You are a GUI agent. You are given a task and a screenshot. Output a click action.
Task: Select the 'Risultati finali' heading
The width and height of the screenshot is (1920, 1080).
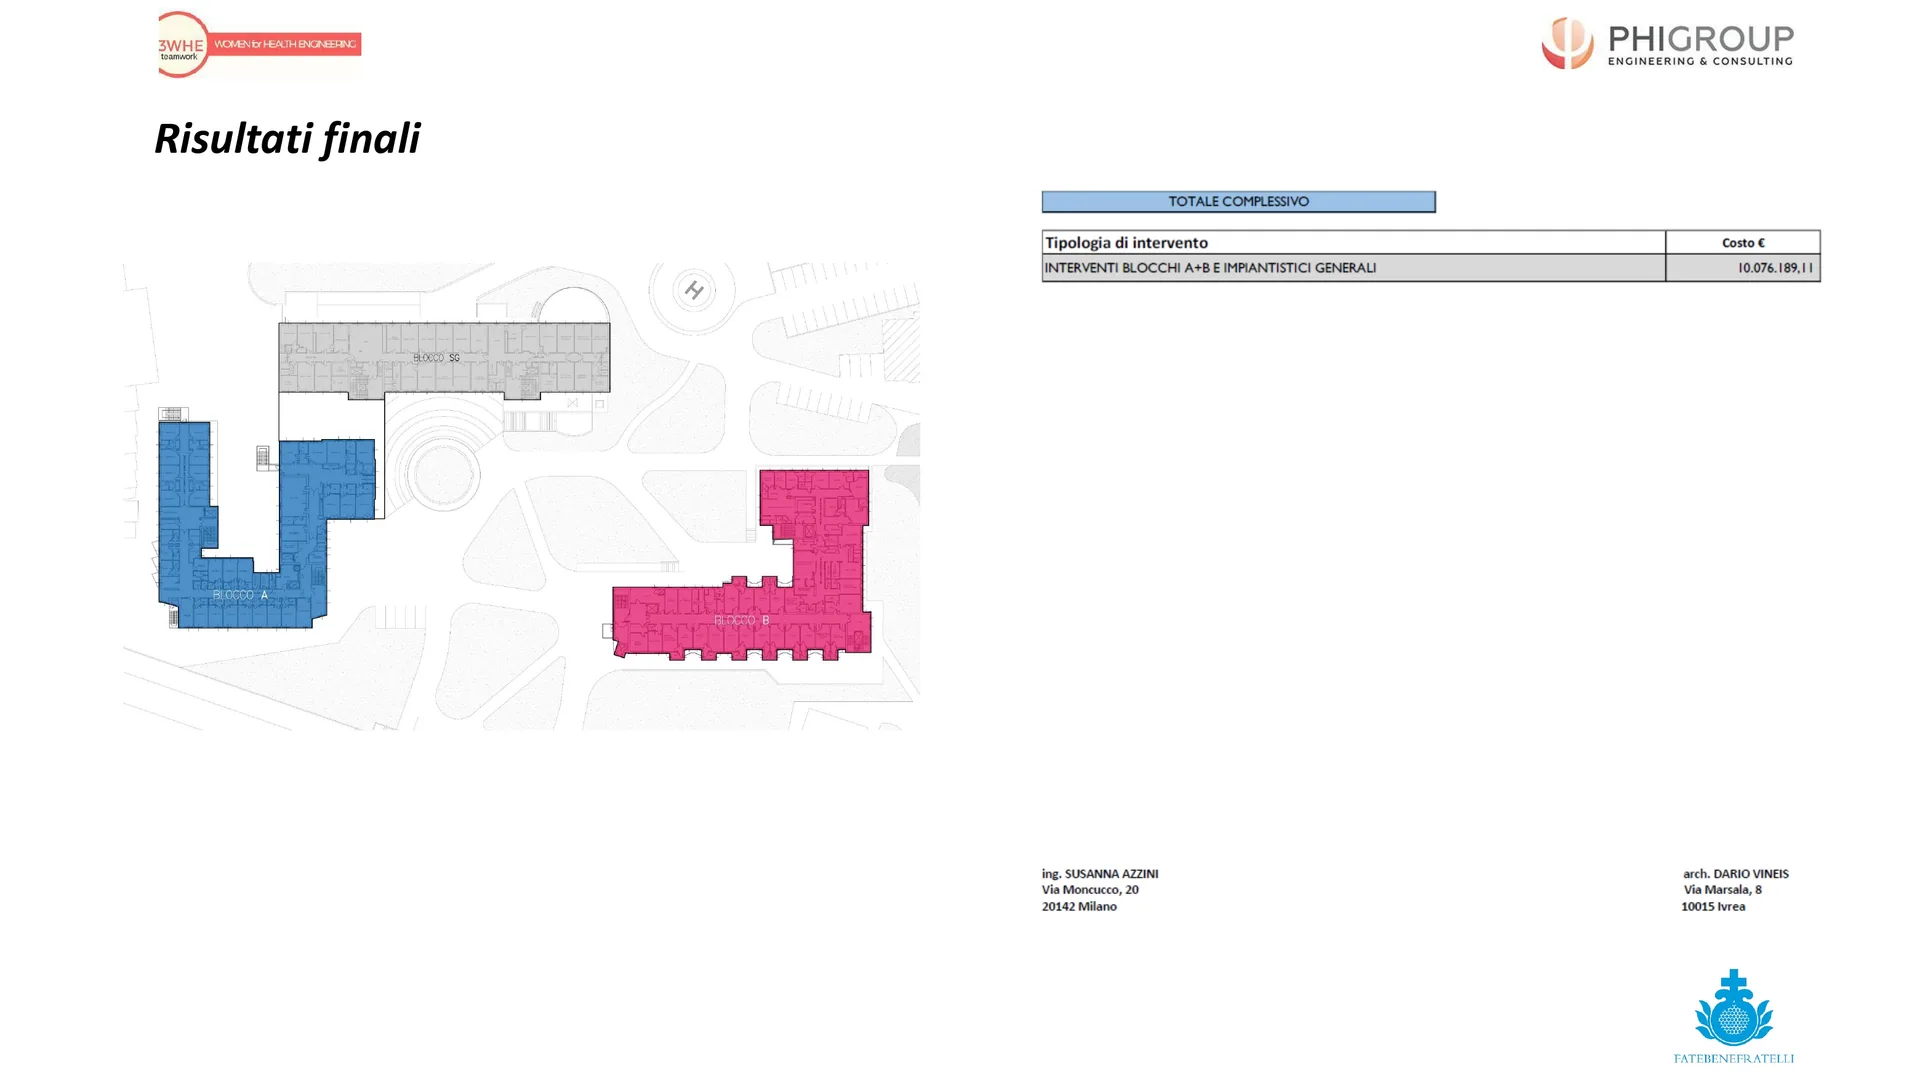(287, 138)
